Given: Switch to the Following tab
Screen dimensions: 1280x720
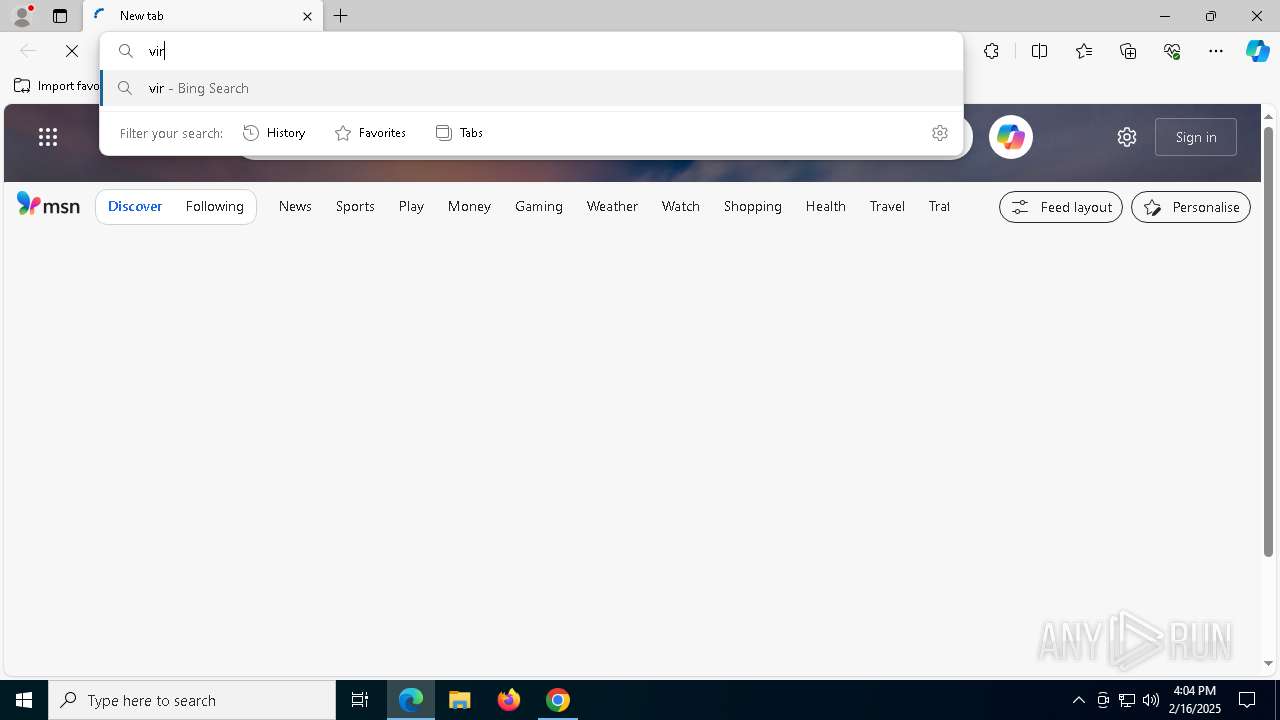Looking at the screenshot, I should click(215, 206).
